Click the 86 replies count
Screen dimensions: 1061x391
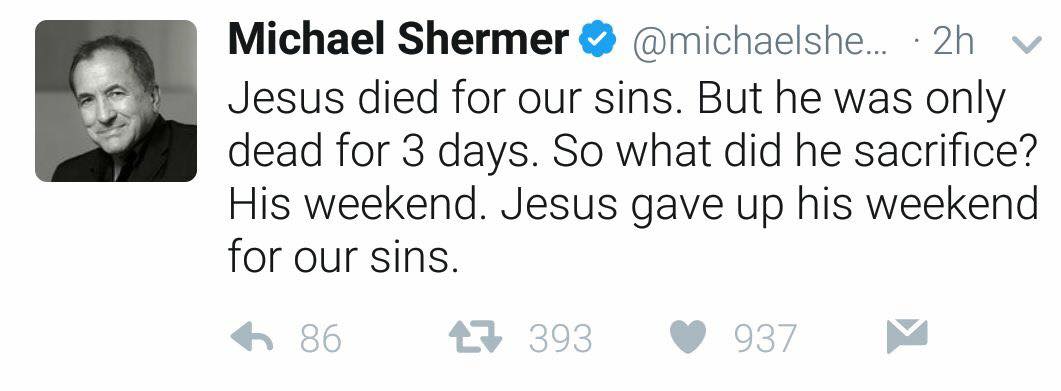[x=321, y=338]
